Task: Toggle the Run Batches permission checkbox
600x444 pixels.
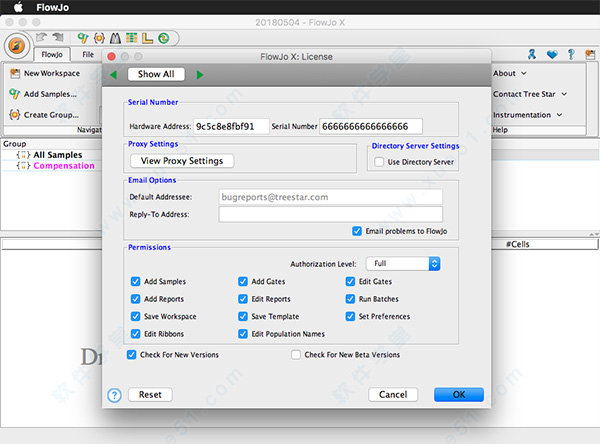Action: pos(350,299)
